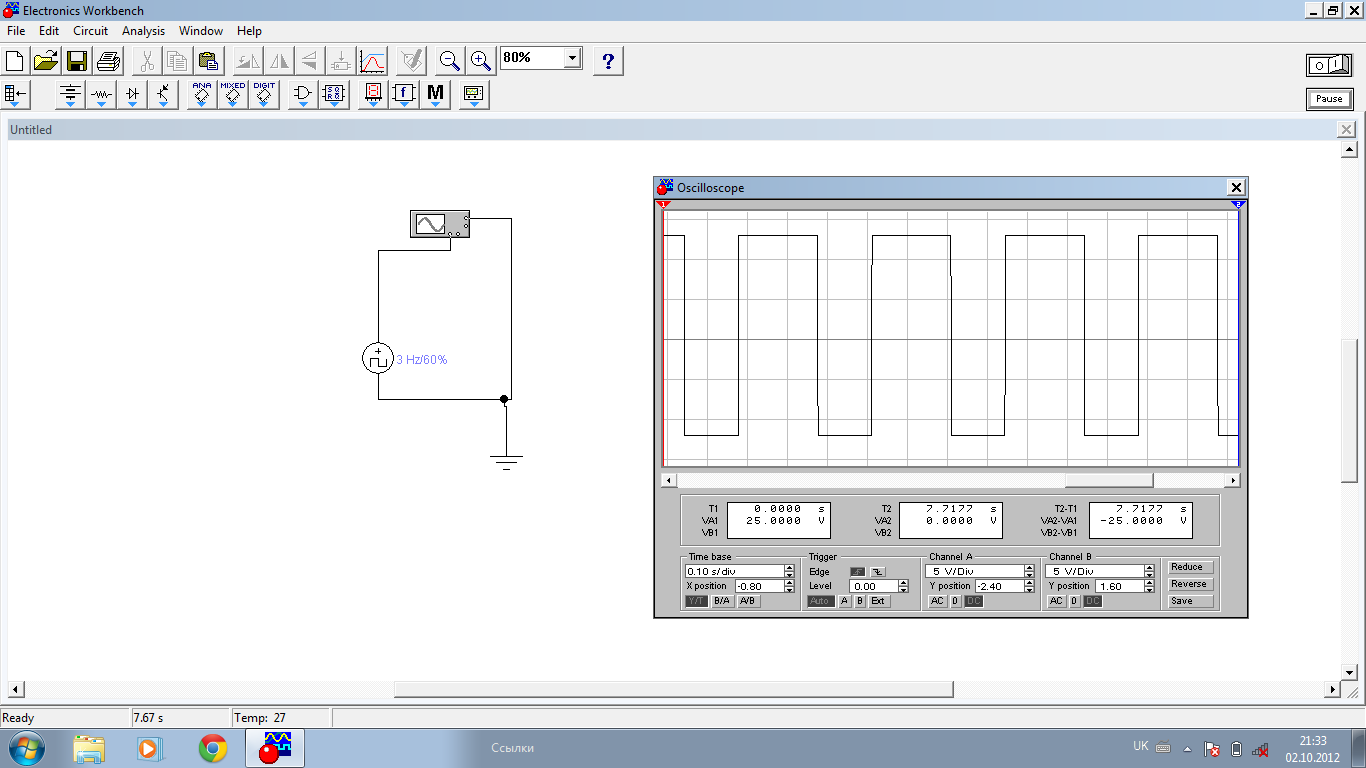Open the Controls parts bin
Viewport: 1366px width, 768px height.
[404, 96]
